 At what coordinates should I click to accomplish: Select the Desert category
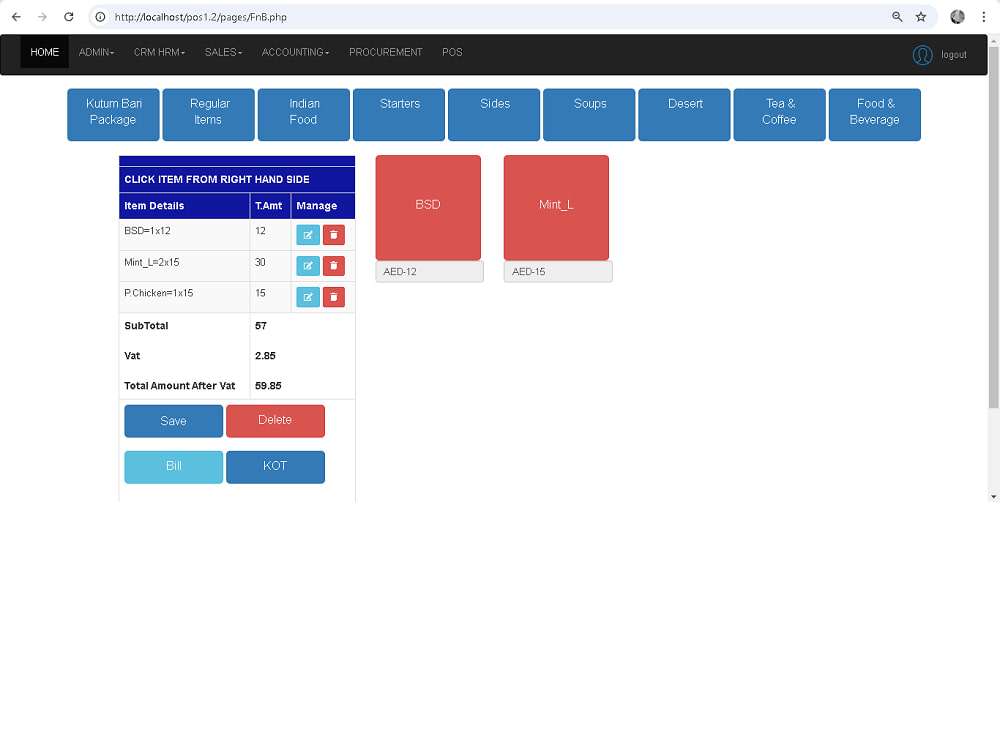684,114
